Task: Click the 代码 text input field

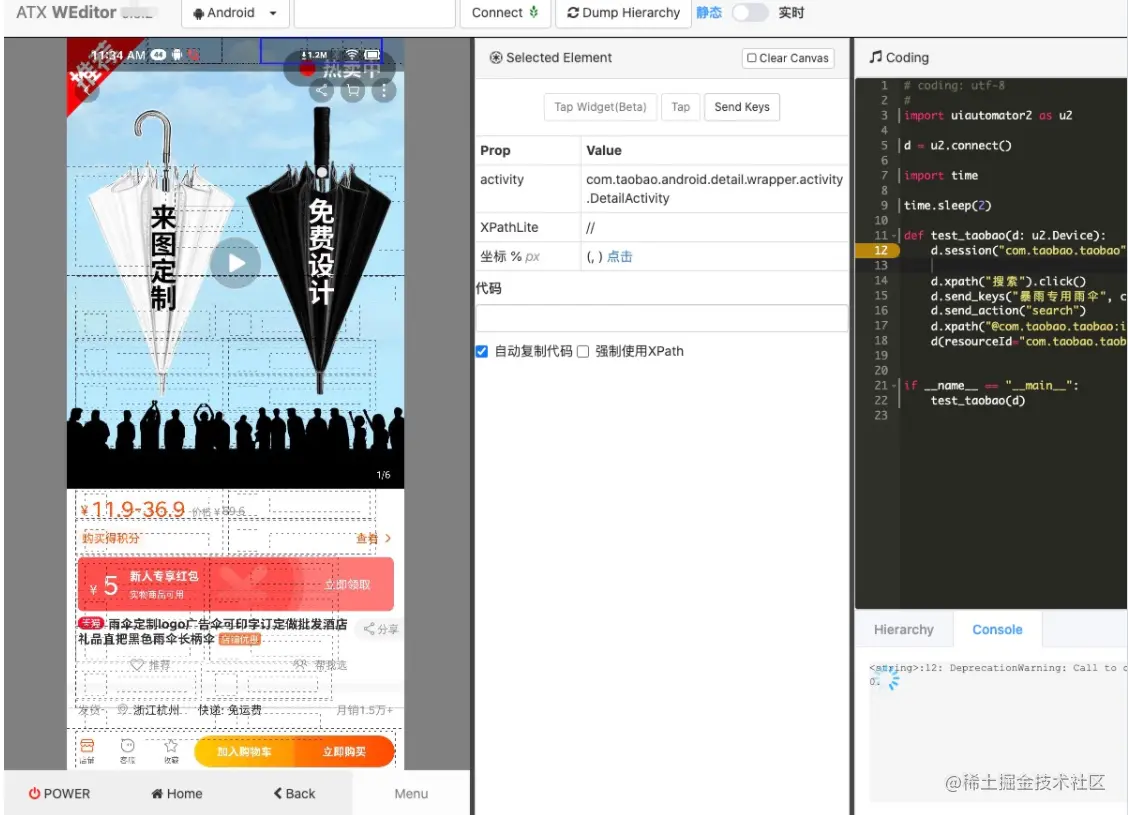Action: (x=661, y=317)
